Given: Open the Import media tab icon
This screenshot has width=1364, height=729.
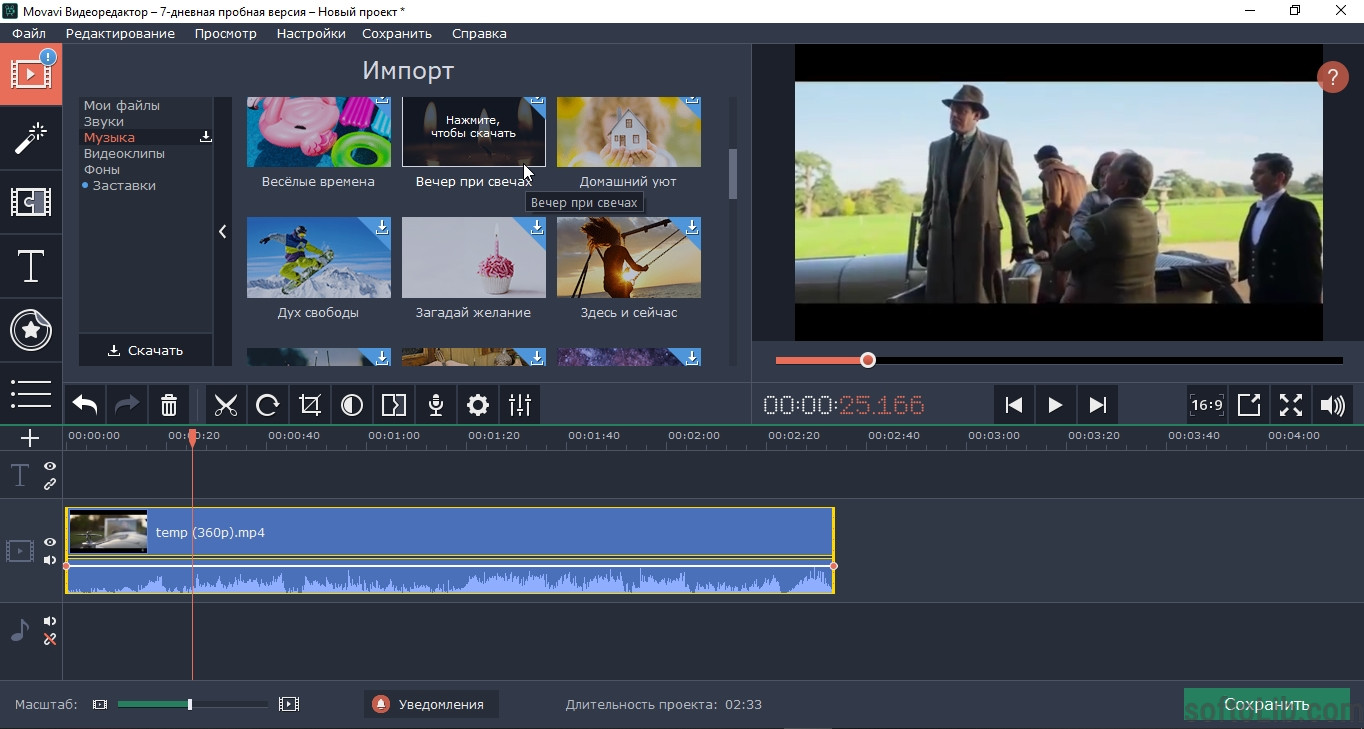Looking at the screenshot, I should click(31, 74).
